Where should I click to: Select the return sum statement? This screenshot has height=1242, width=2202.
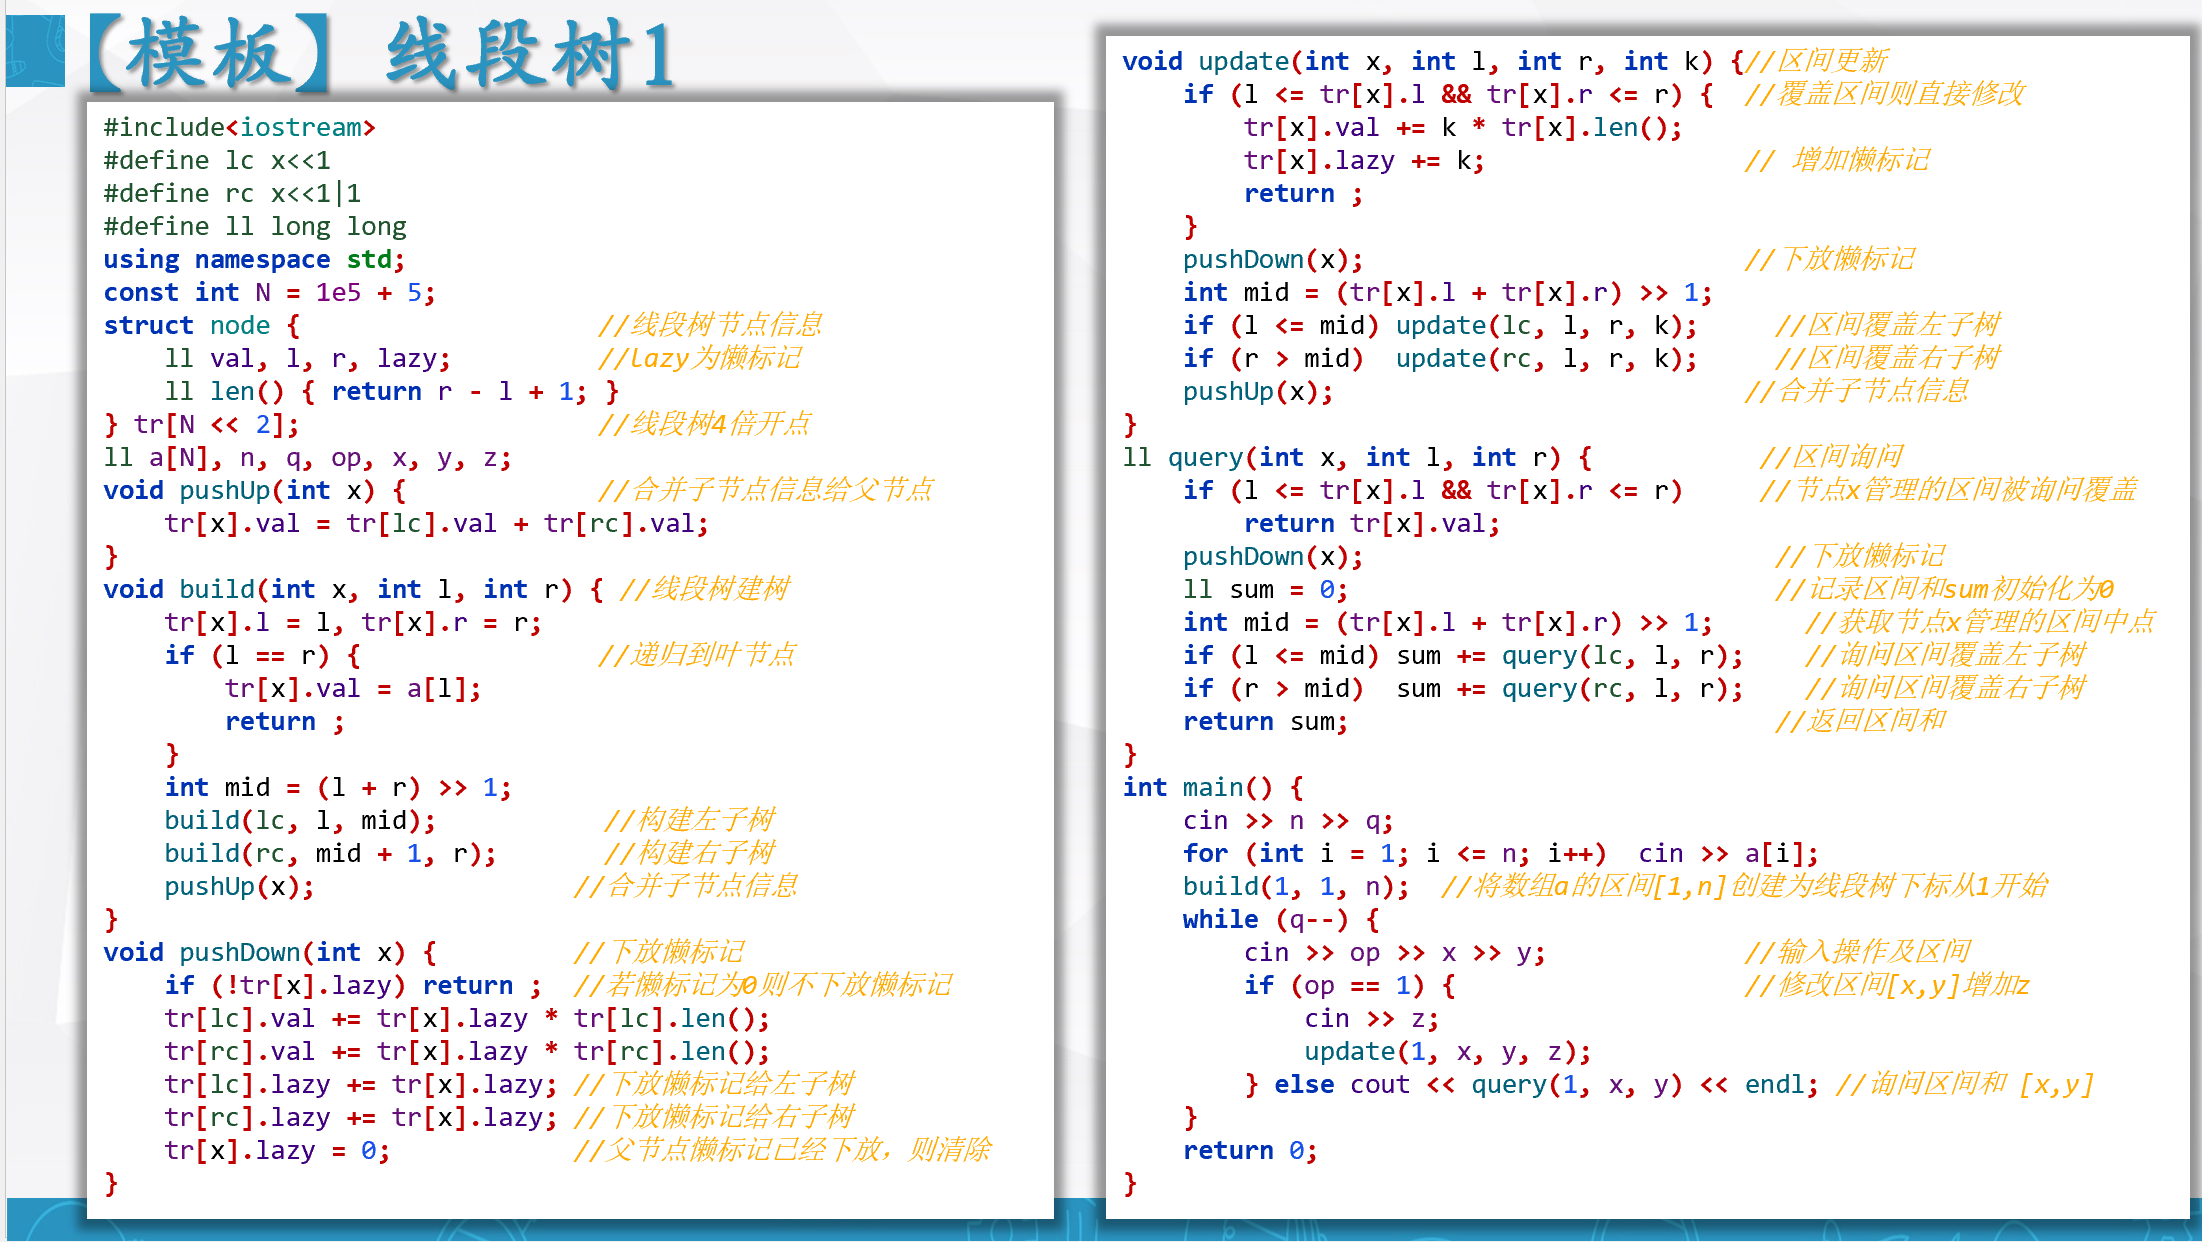[1265, 721]
